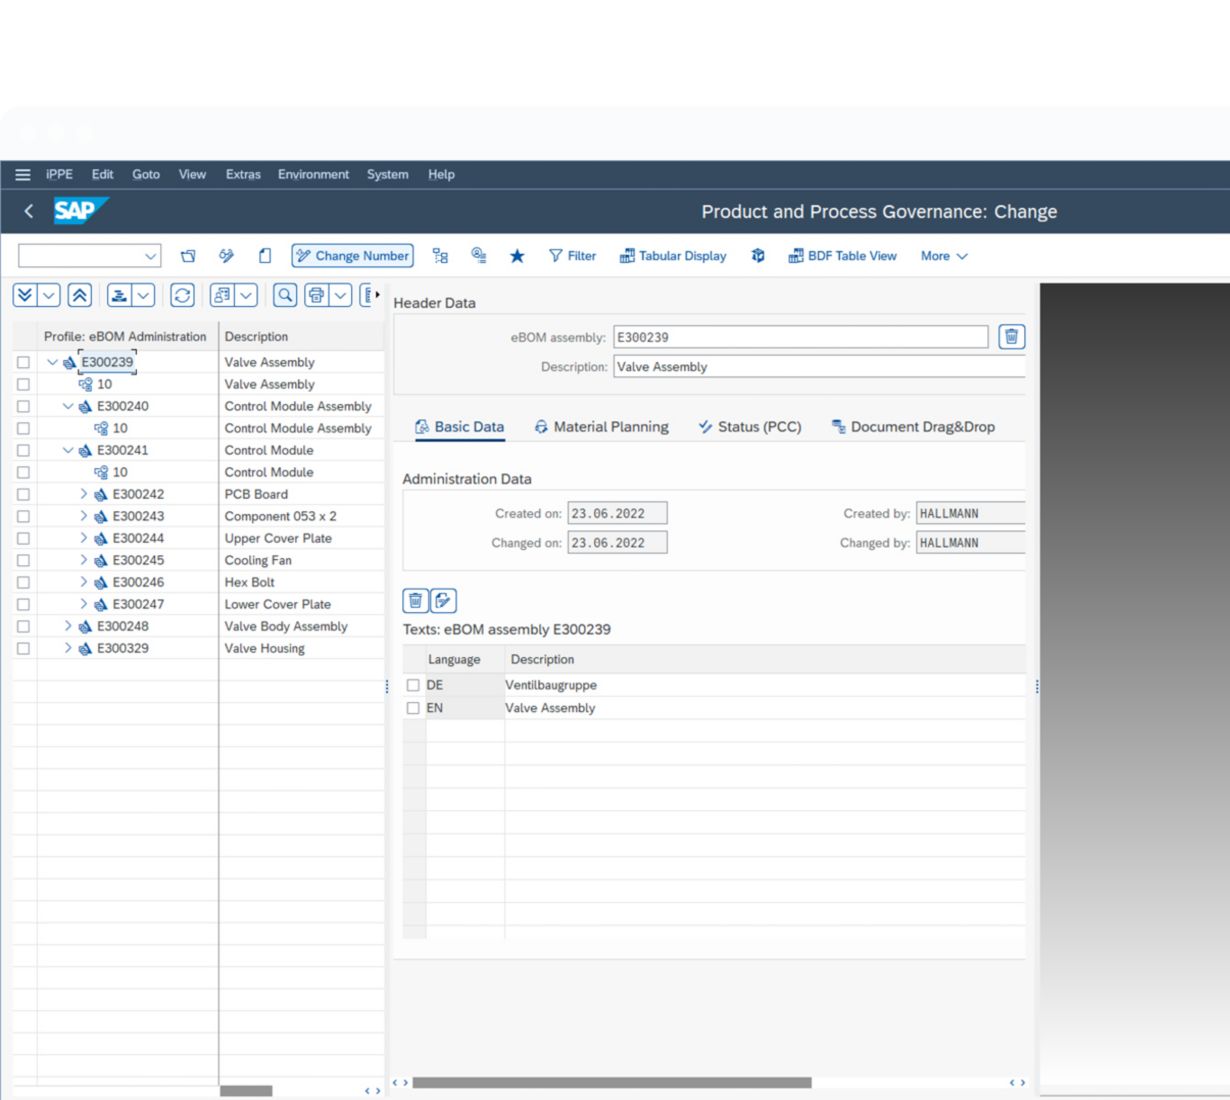1230x1100 pixels.
Task: Click the refresh icon in tree toolbar
Action: pos(182,295)
